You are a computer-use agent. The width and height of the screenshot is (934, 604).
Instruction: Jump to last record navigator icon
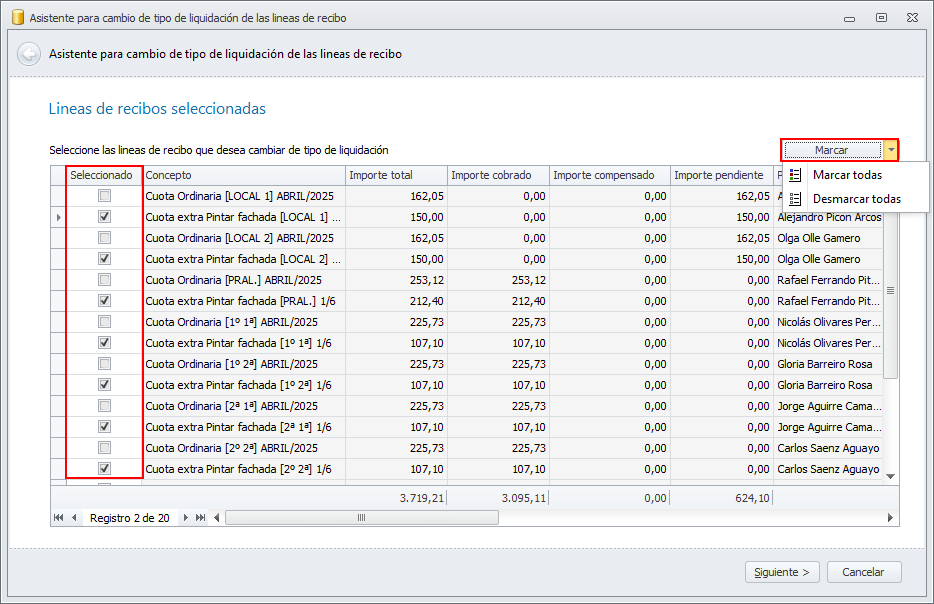point(201,518)
